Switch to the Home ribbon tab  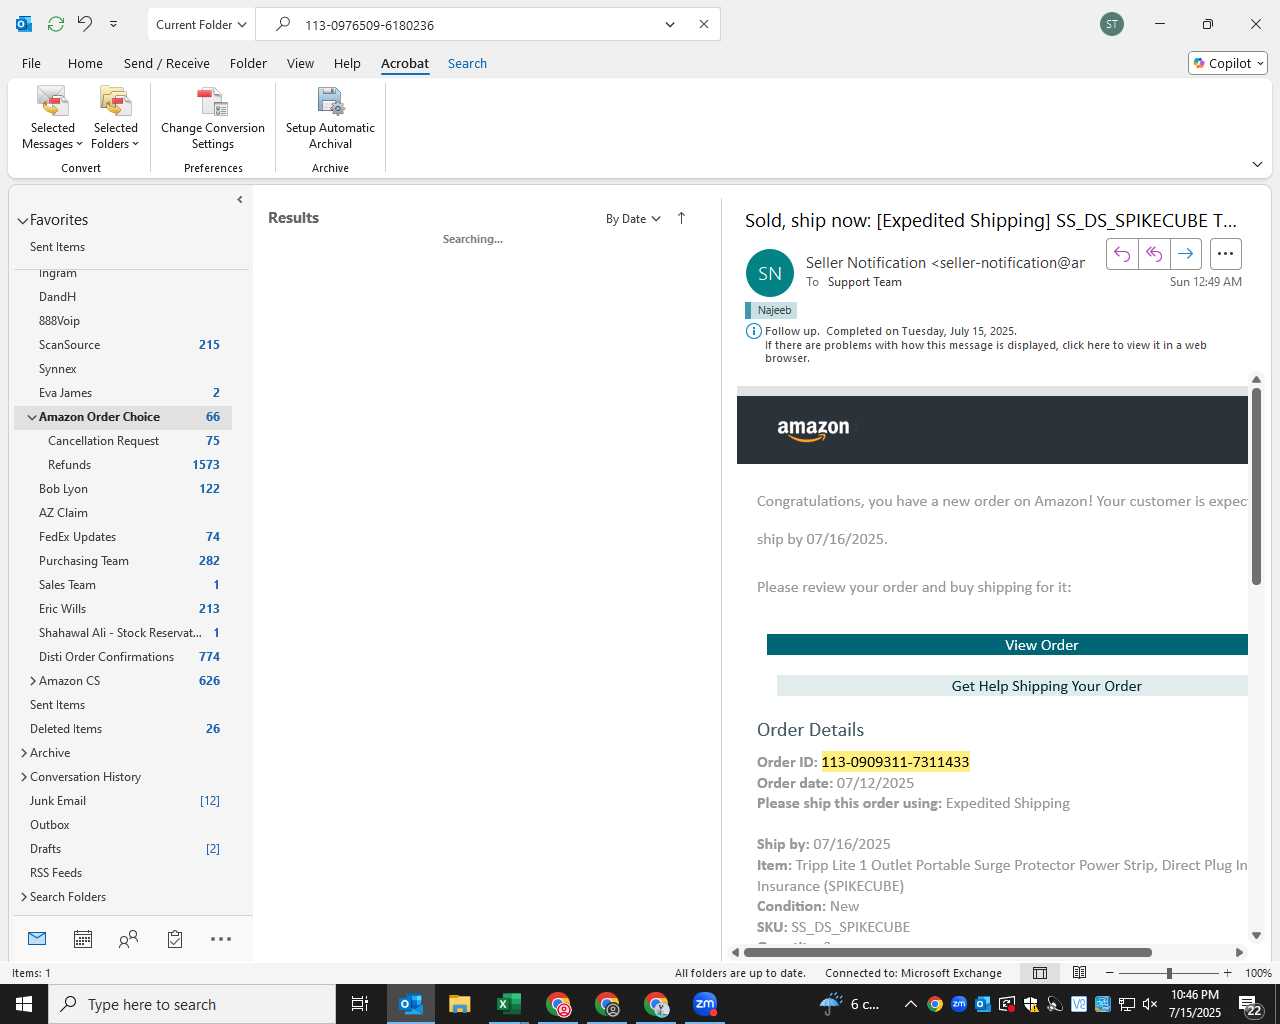[85, 63]
